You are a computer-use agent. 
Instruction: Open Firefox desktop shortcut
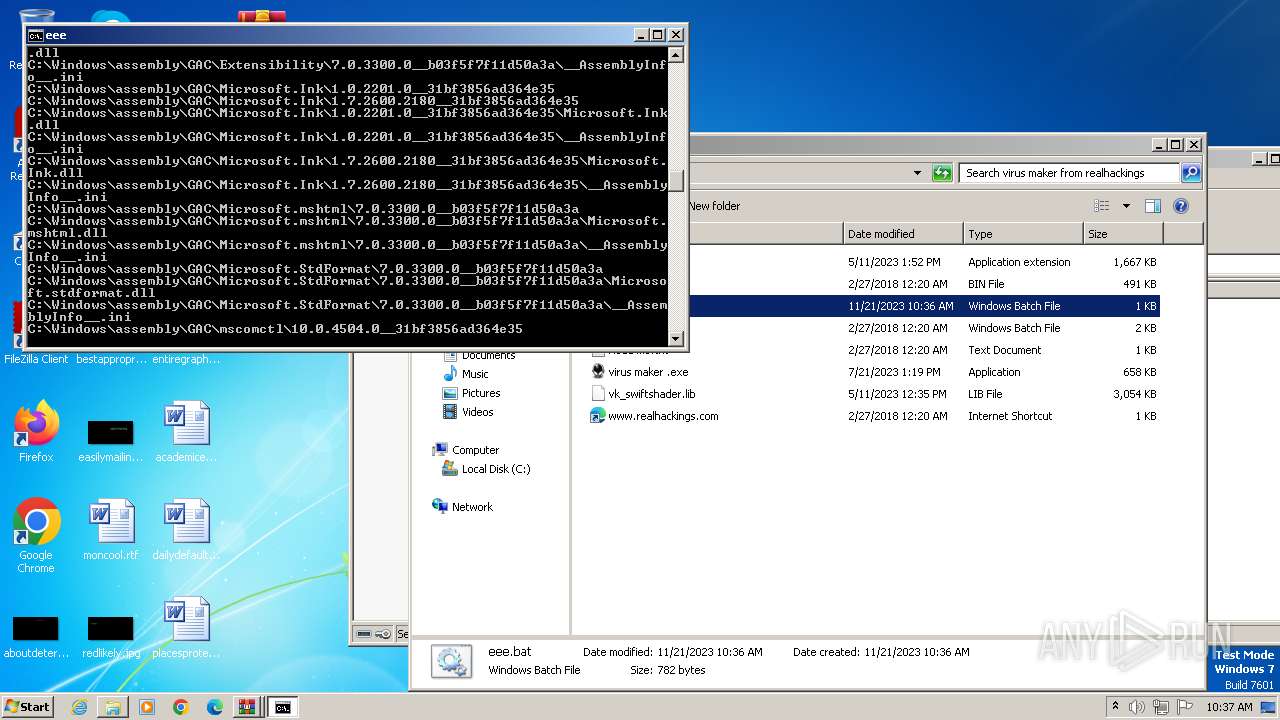tap(36, 432)
